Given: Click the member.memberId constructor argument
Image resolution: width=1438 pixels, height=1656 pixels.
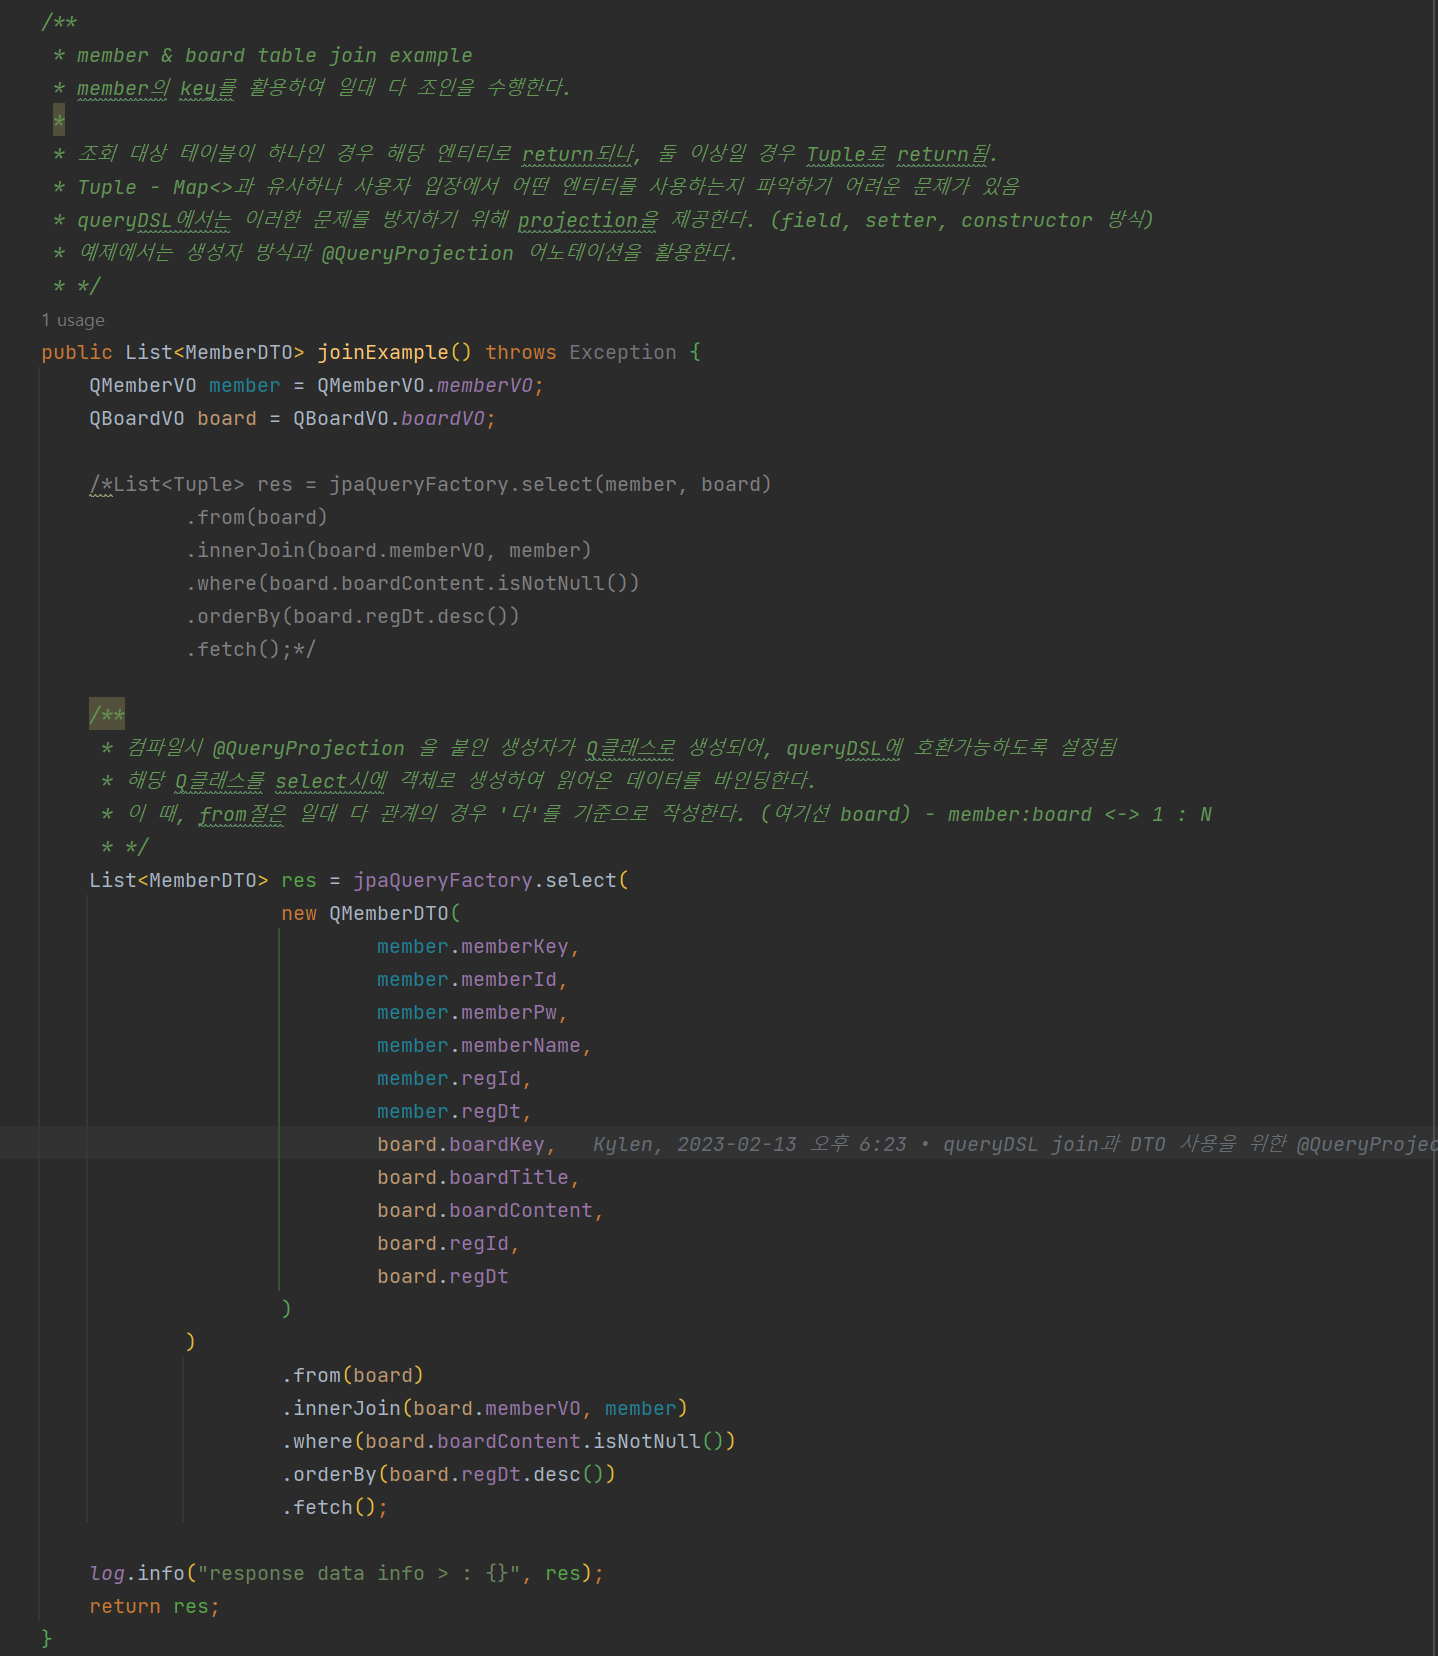Looking at the screenshot, I should tap(467, 979).
